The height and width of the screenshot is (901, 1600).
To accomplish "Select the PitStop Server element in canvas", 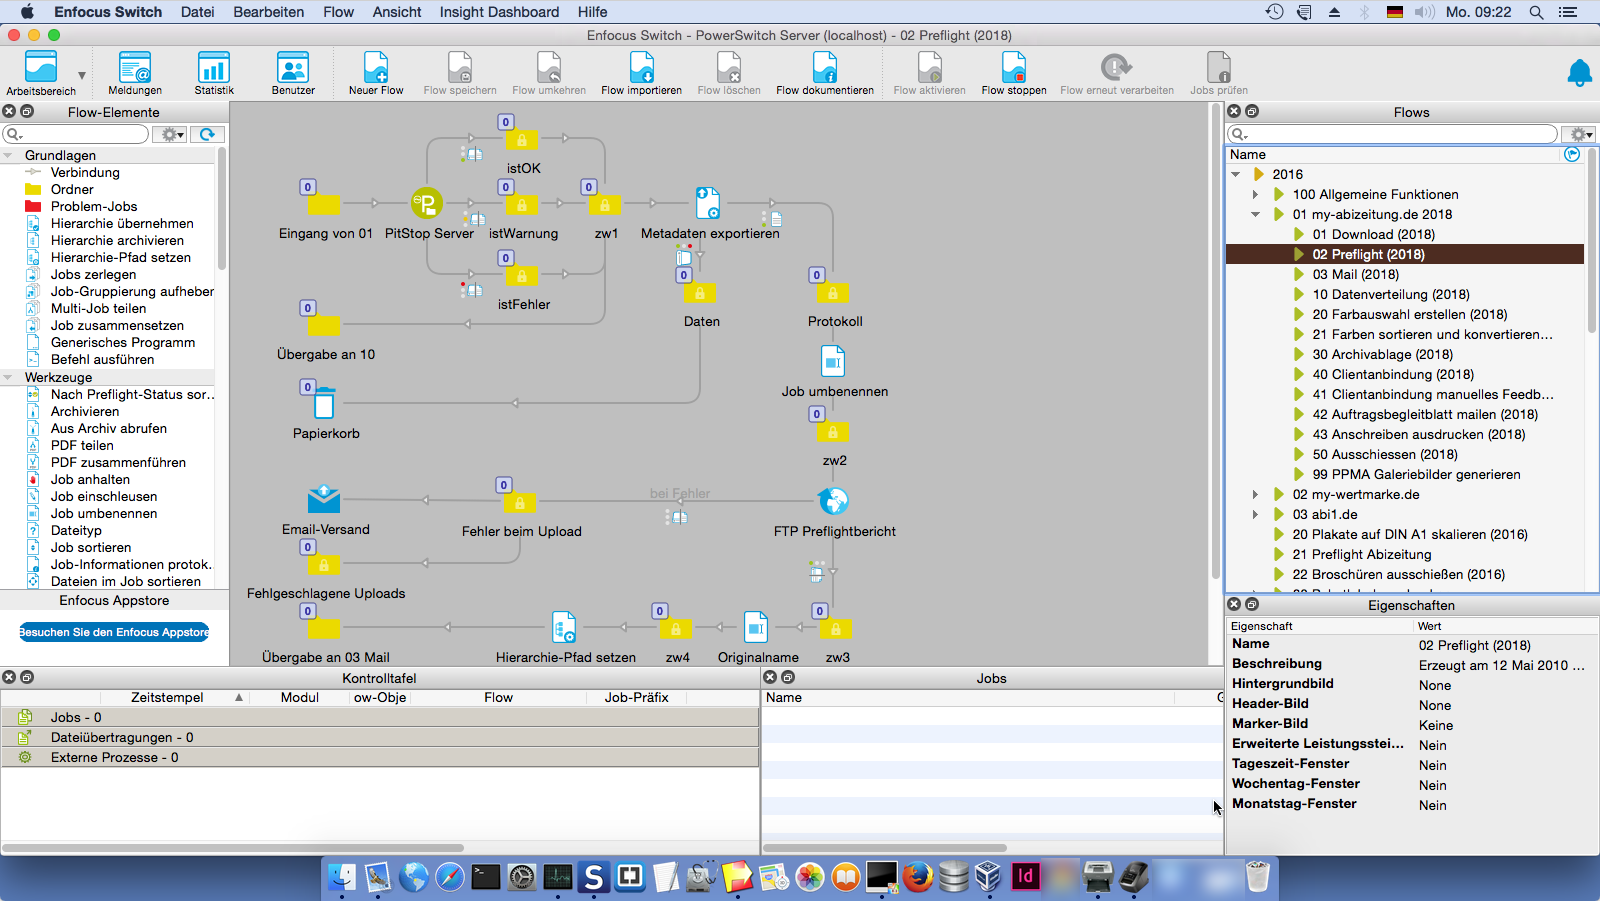I will point(427,204).
